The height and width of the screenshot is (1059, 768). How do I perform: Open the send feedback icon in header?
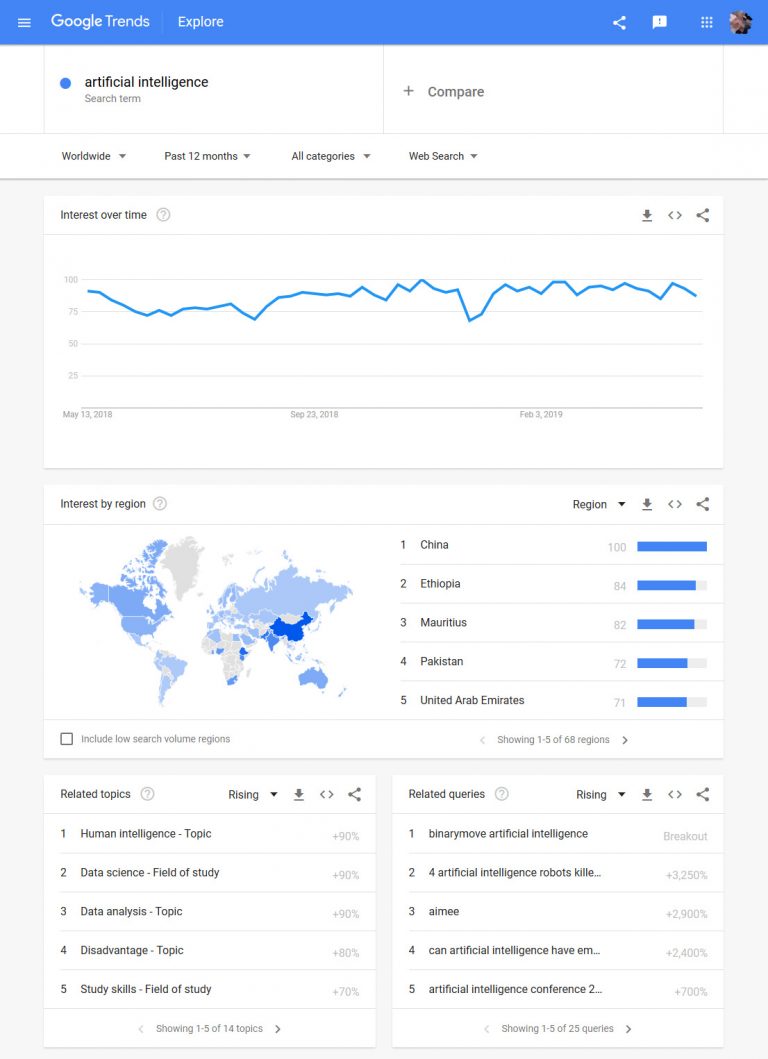pyautogui.click(x=660, y=22)
